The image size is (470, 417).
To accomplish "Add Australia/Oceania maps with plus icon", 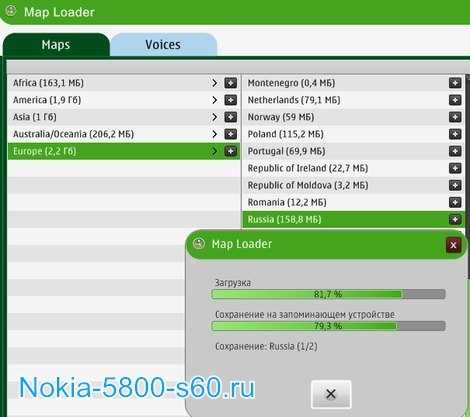I will 231,134.
